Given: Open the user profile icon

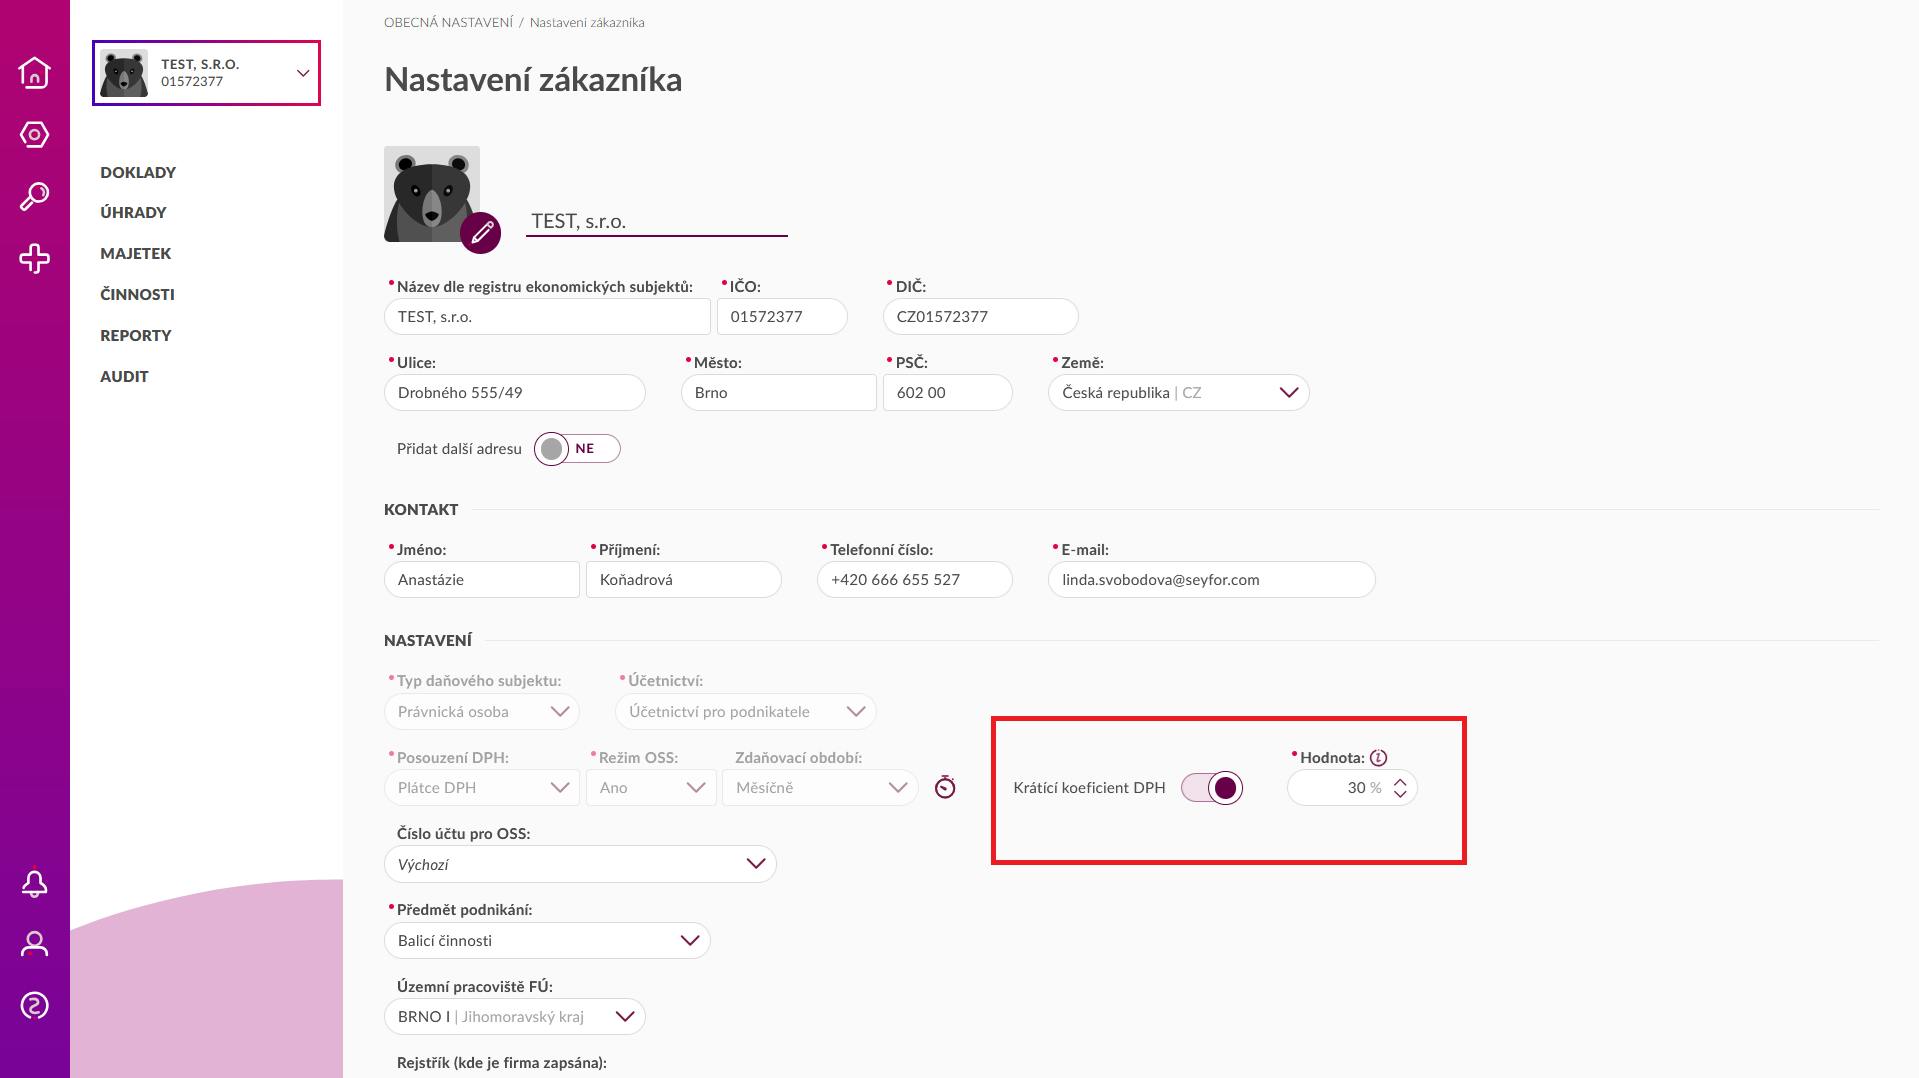Looking at the screenshot, I should tap(34, 944).
